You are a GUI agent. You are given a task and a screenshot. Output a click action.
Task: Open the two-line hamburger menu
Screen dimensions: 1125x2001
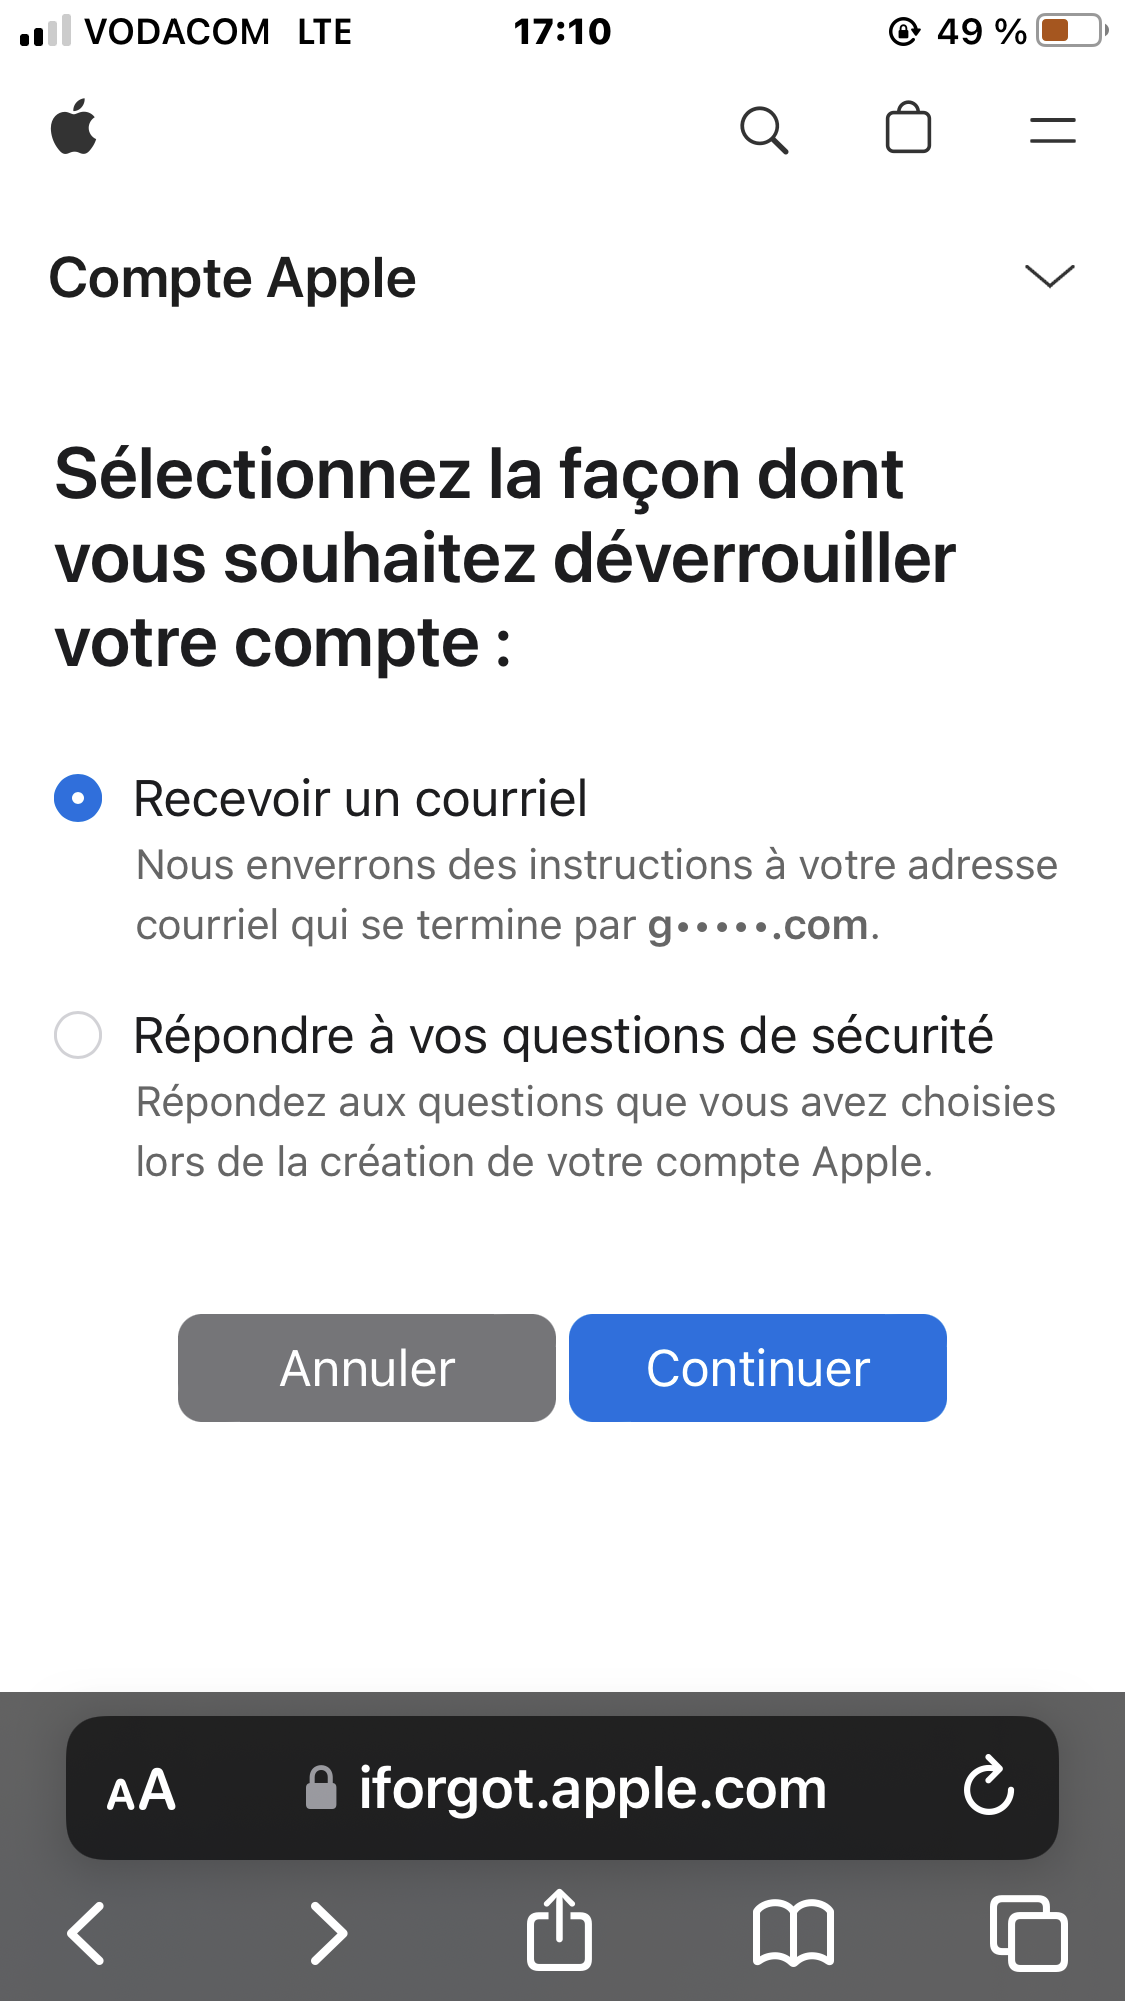1052,130
